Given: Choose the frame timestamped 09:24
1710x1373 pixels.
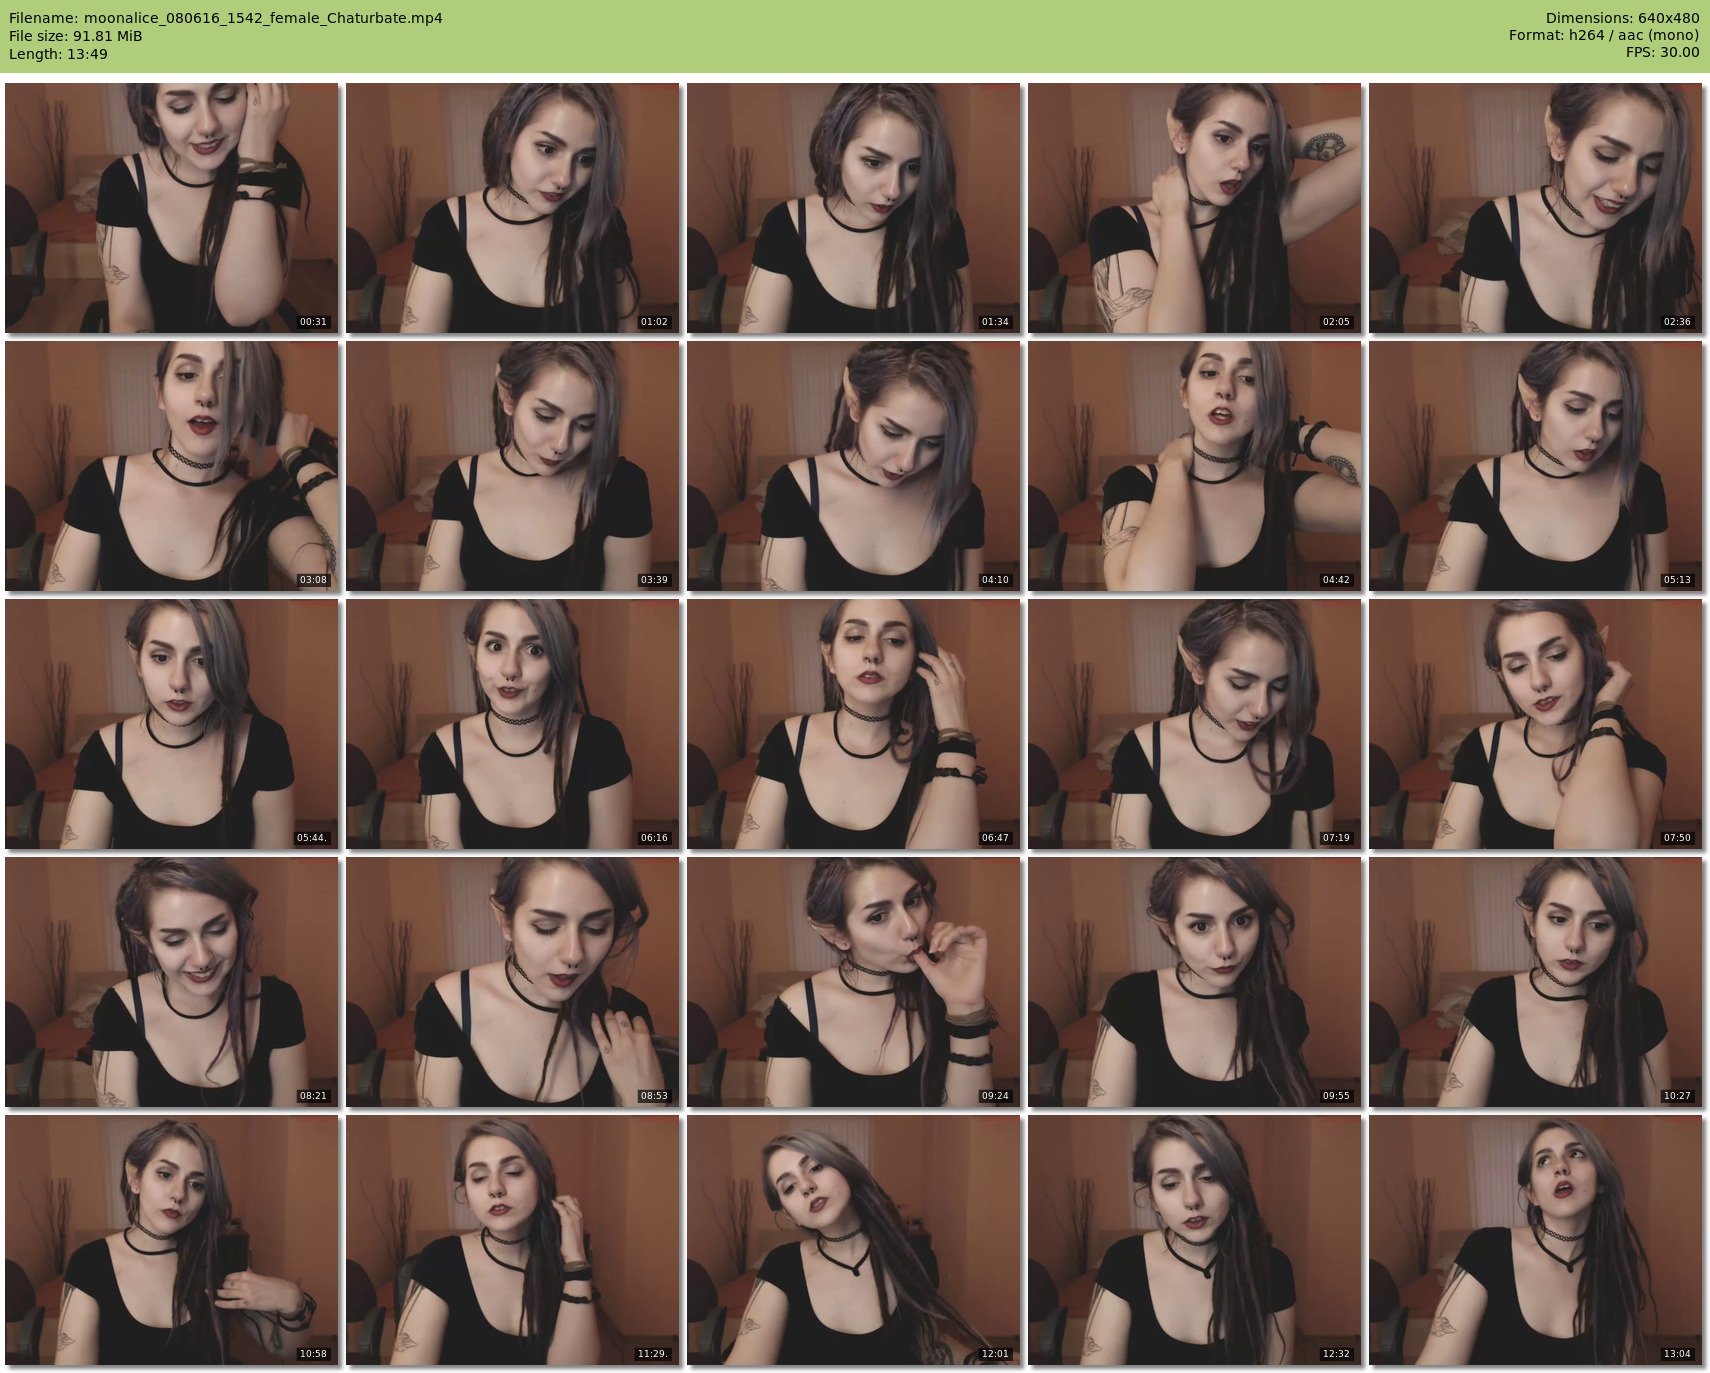Looking at the screenshot, I should click(853, 982).
